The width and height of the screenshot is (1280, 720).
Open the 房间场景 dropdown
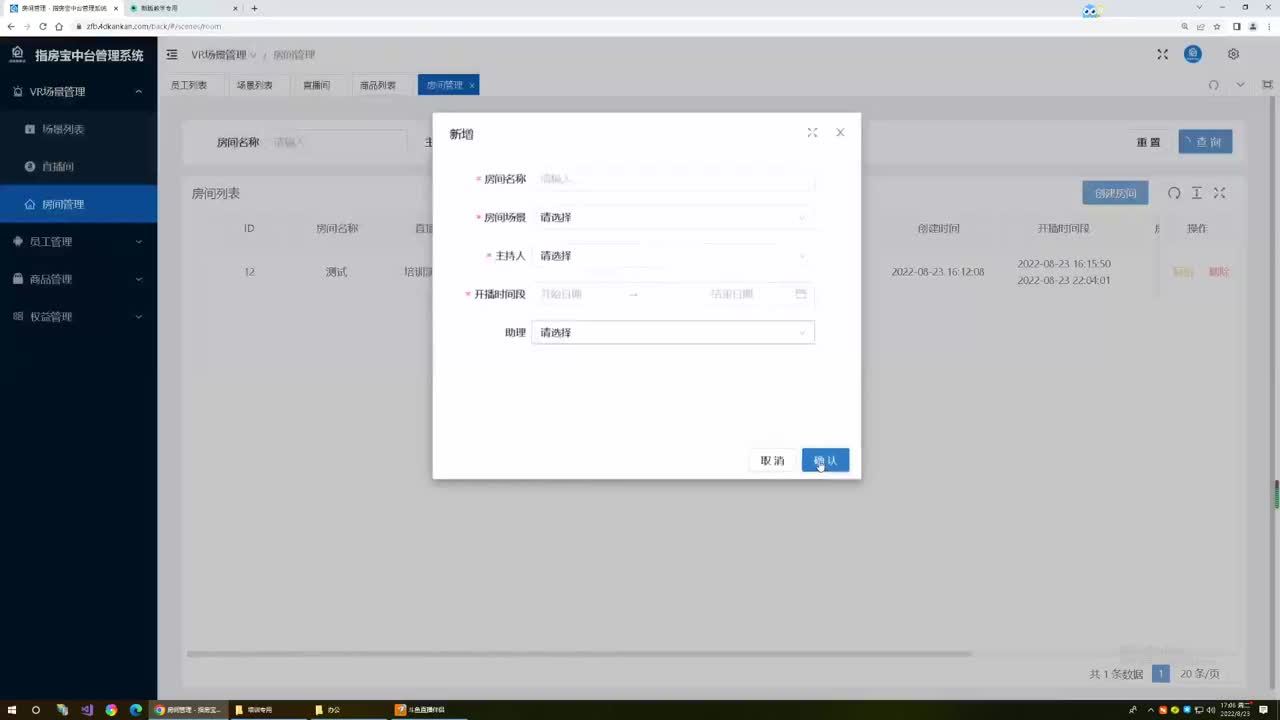pos(672,217)
